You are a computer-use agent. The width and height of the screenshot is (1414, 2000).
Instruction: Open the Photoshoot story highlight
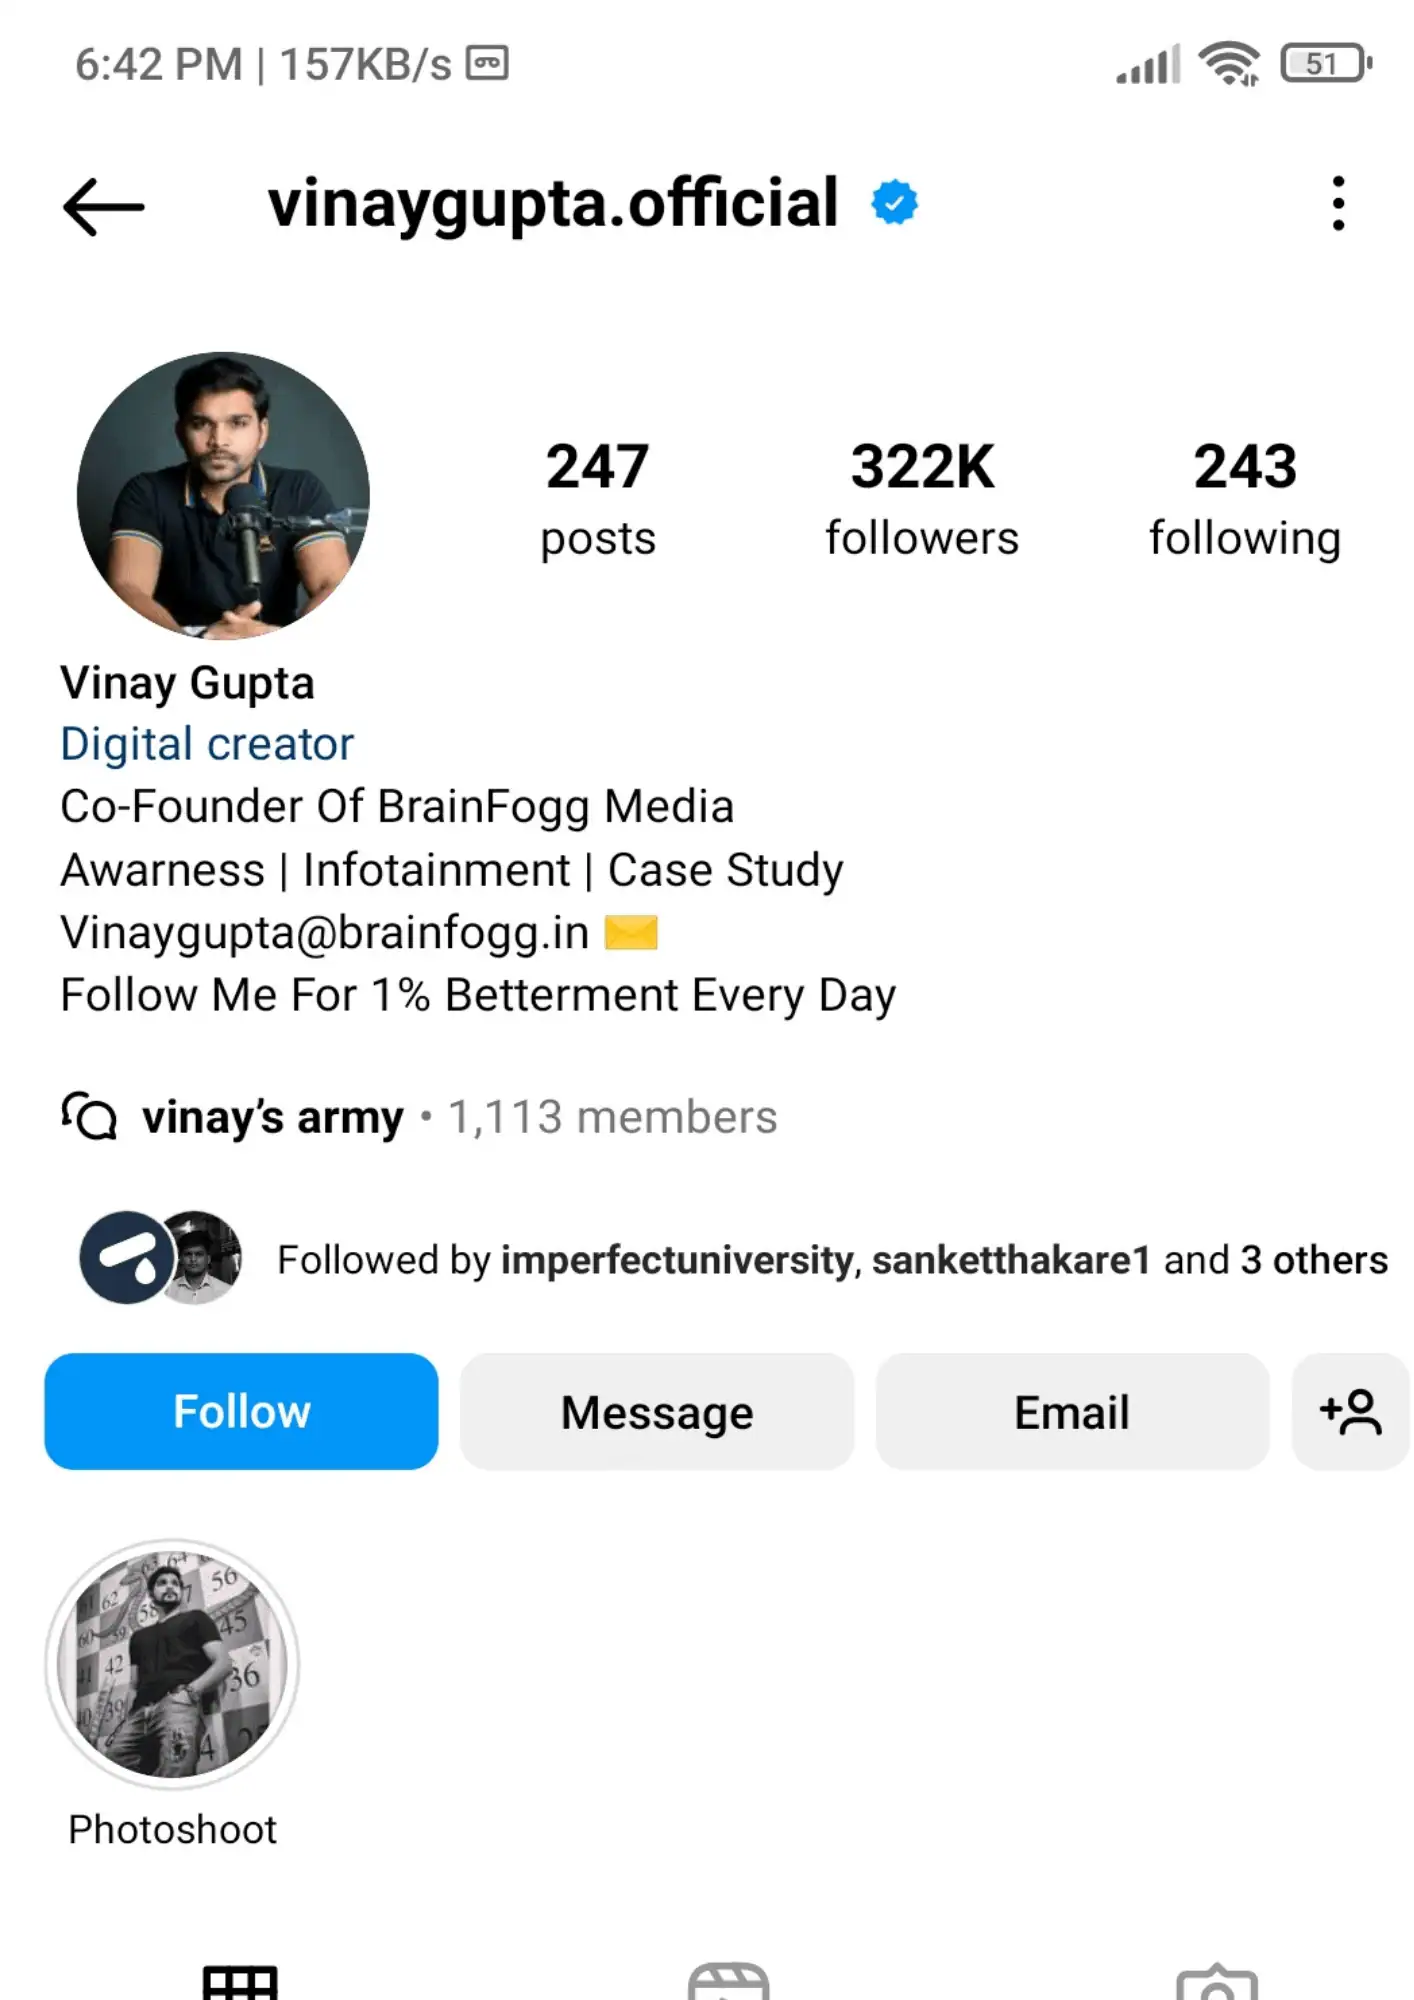pyautogui.click(x=172, y=1665)
